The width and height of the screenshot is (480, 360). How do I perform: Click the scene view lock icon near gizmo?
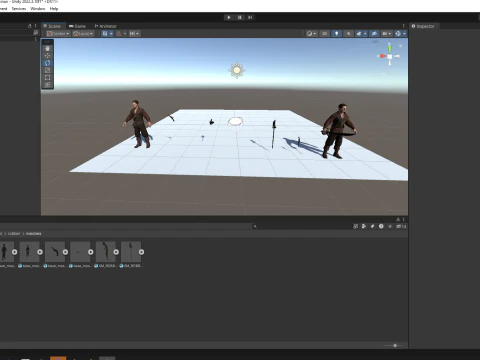coord(400,46)
